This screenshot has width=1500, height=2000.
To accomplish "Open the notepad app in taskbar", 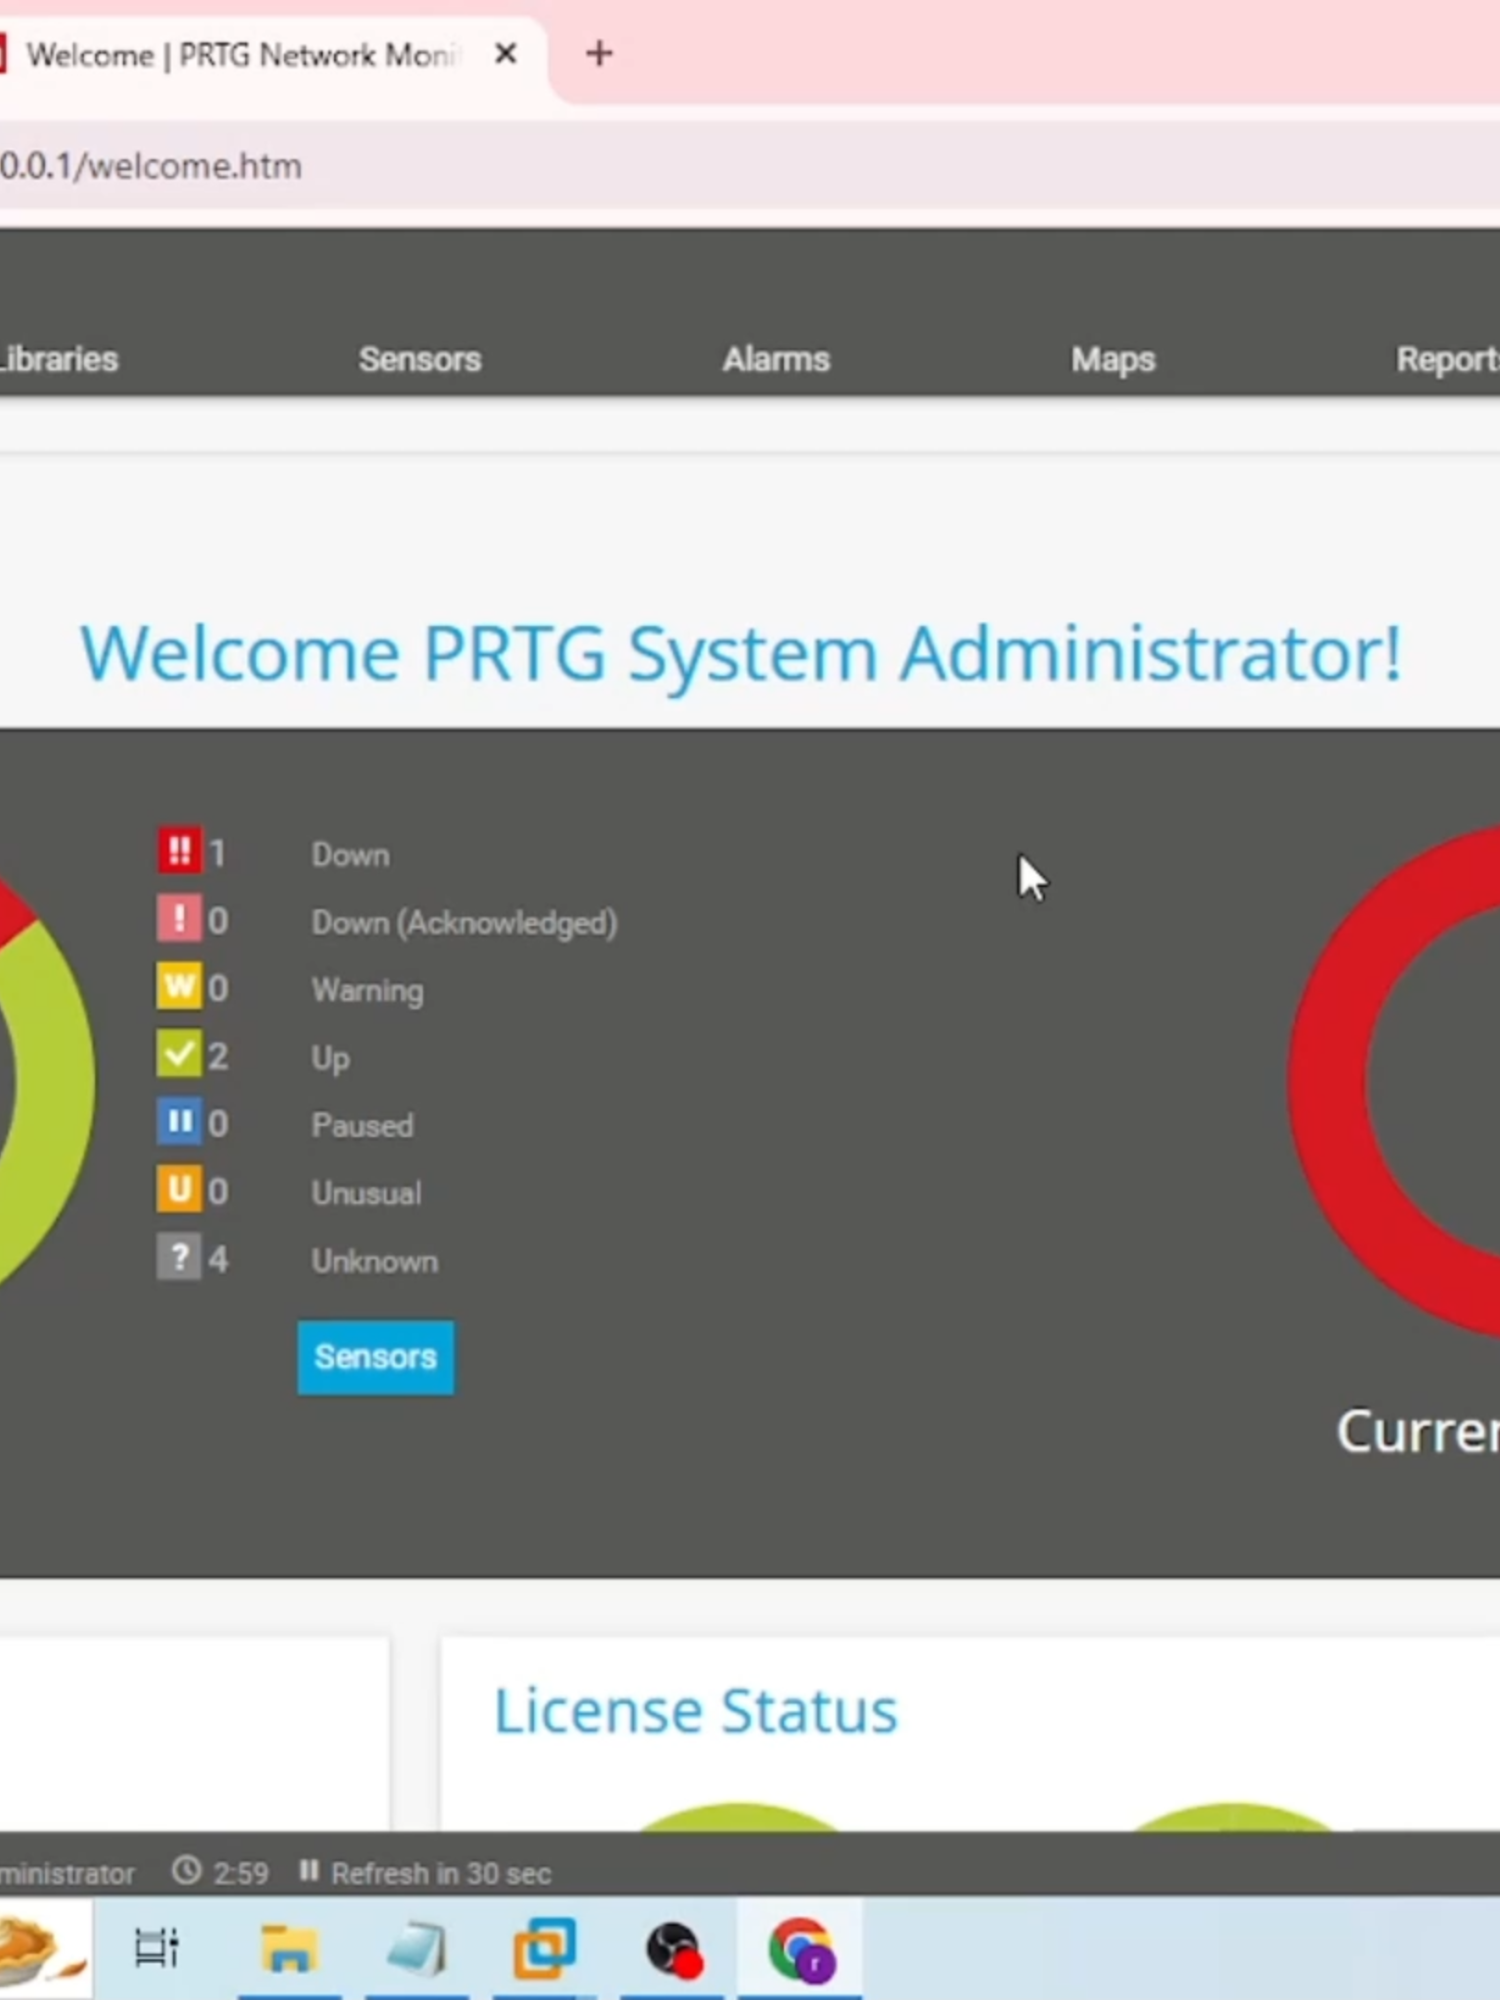I will click(x=416, y=1949).
